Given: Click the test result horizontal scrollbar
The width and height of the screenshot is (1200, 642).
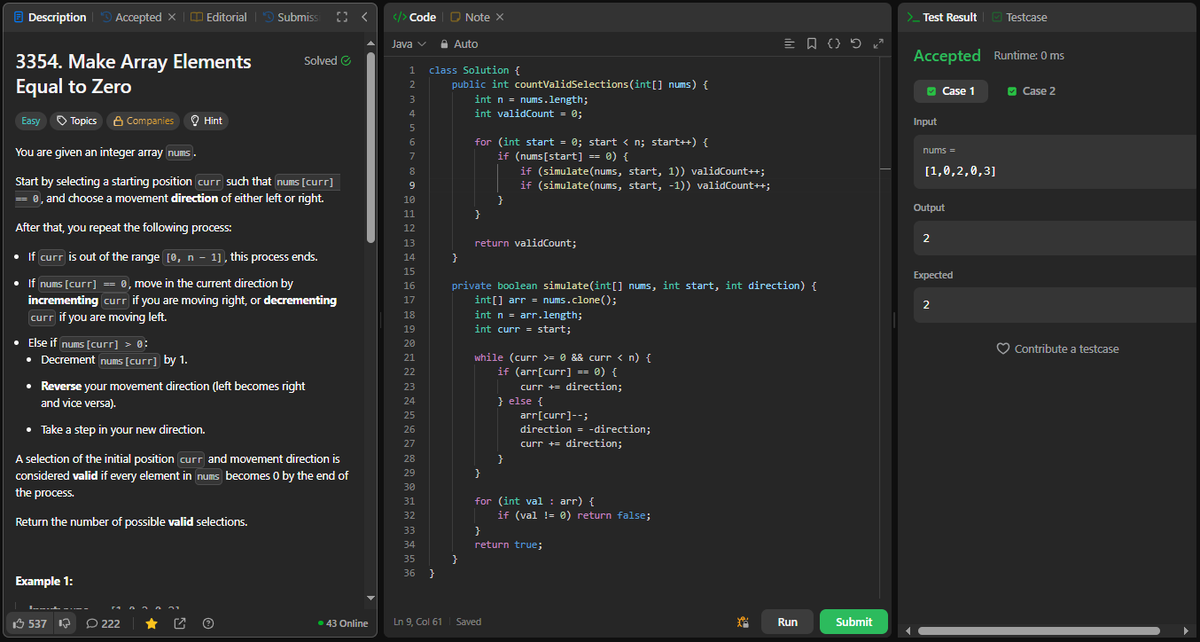Looking at the screenshot, I should (x=1038, y=631).
